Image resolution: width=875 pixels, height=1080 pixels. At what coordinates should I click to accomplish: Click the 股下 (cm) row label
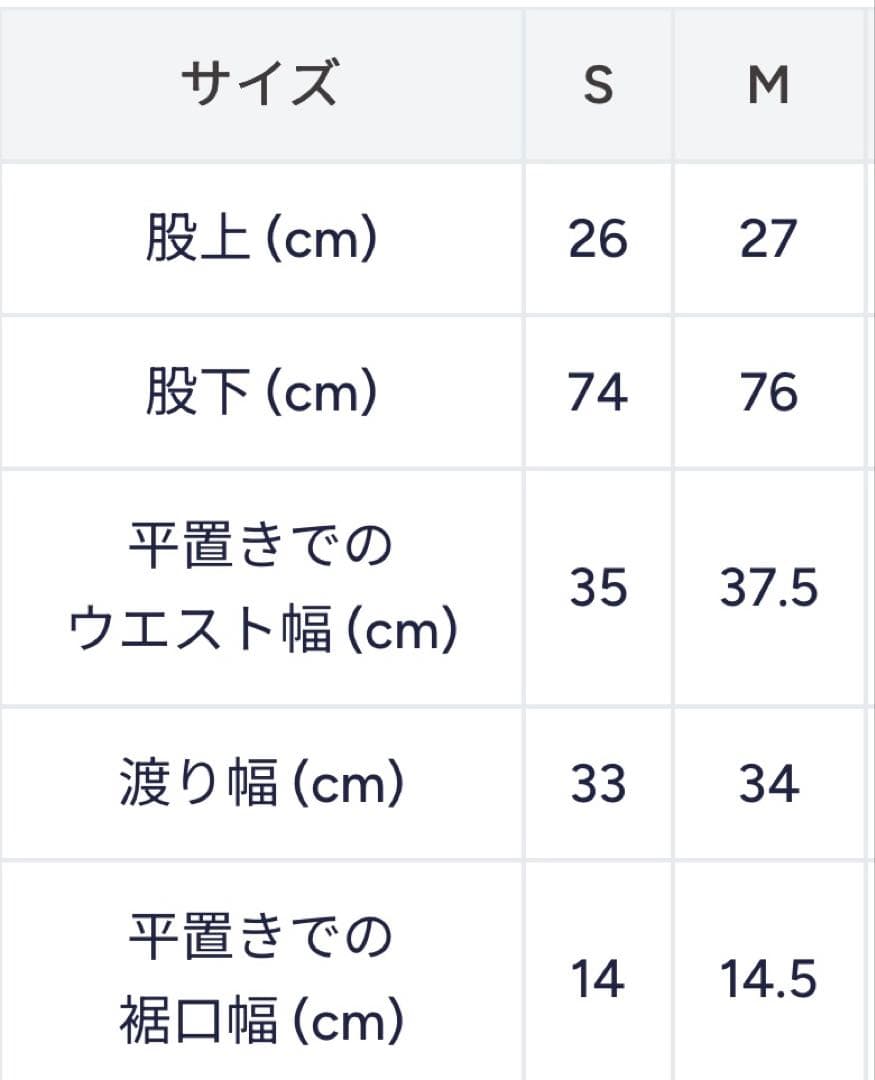(x=261, y=393)
